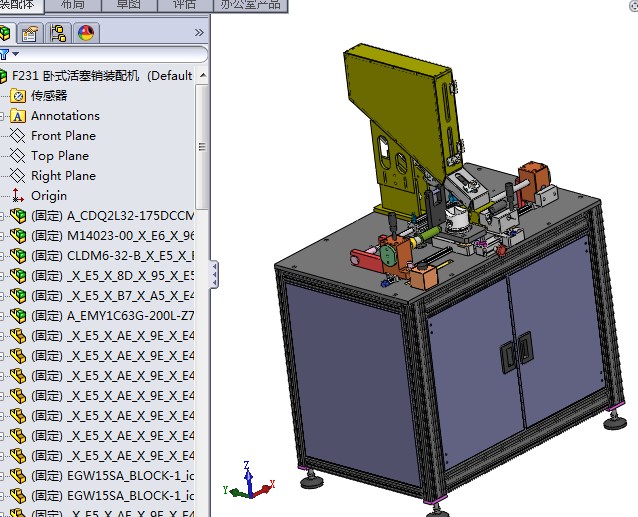
Task: Expand the CLDM6-32-B component node
Action: point(2,256)
